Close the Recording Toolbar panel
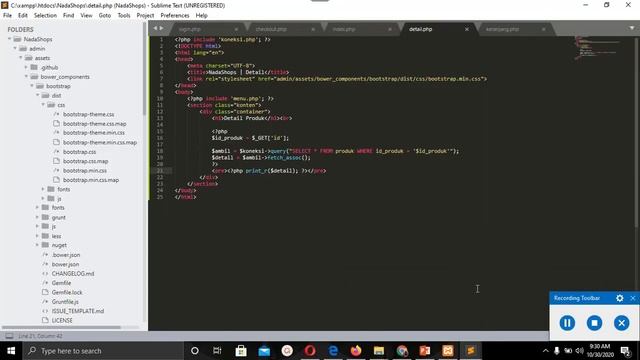The image size is (640, 360). [633, 298]
